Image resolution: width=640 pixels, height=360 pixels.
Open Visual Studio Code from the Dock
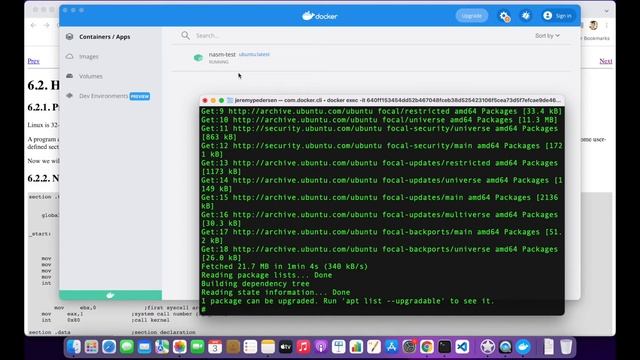[462, 347]
